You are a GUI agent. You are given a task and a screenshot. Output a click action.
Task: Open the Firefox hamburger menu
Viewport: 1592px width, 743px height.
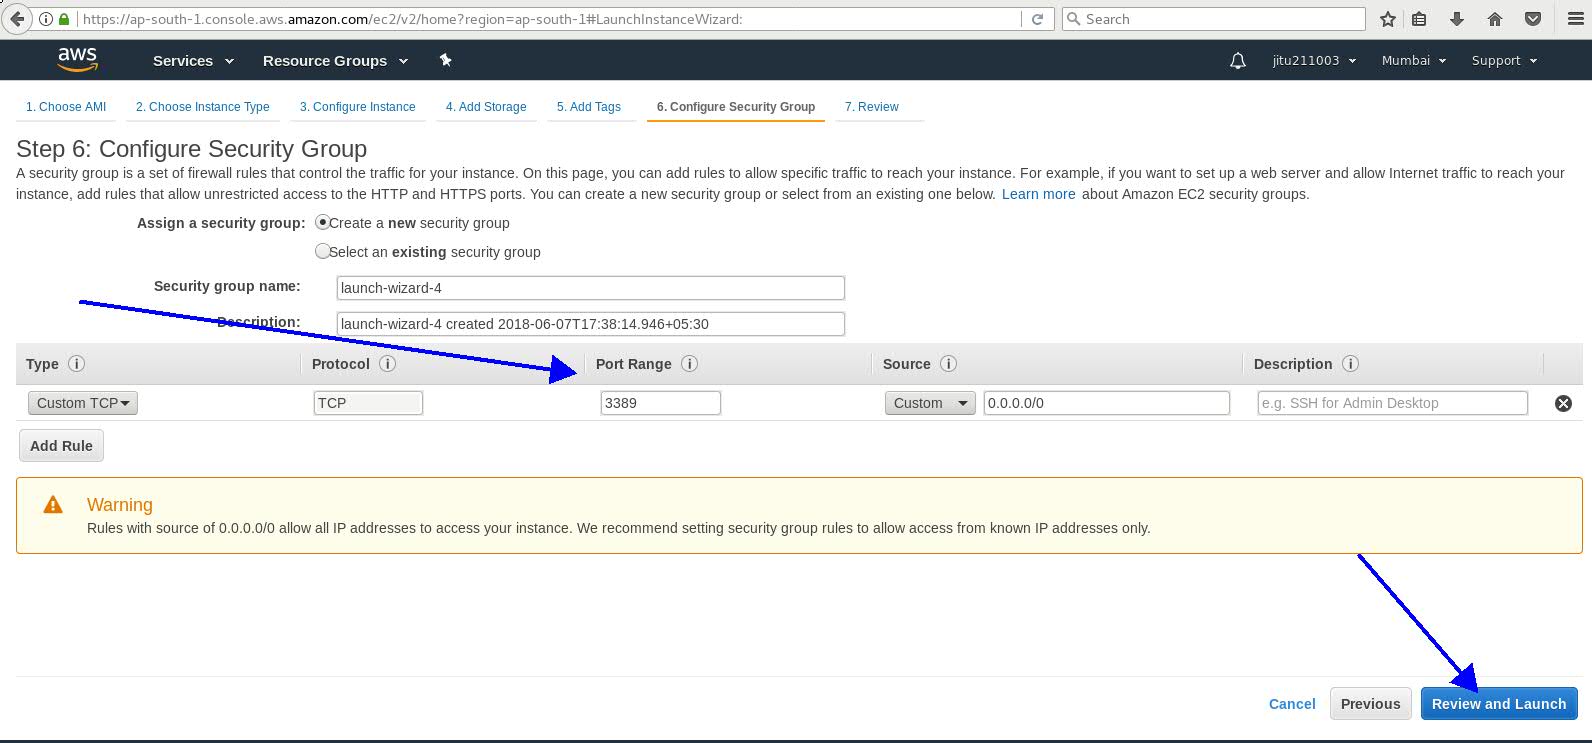(x=1575, y=19)
